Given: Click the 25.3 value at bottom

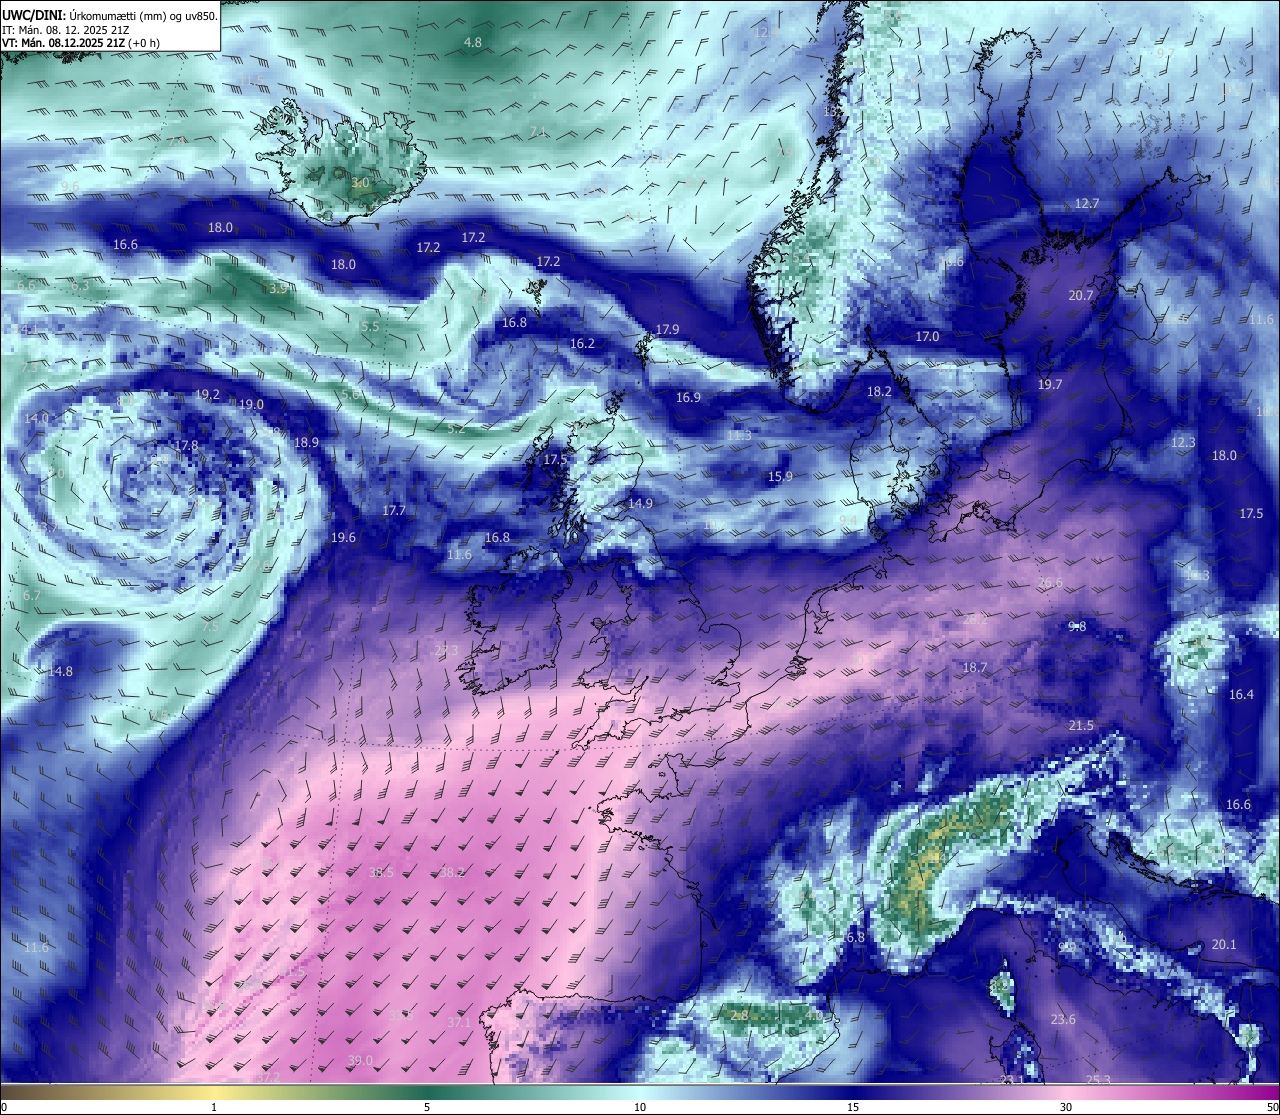Looking at the screenshot, I should (1098, 1079).
